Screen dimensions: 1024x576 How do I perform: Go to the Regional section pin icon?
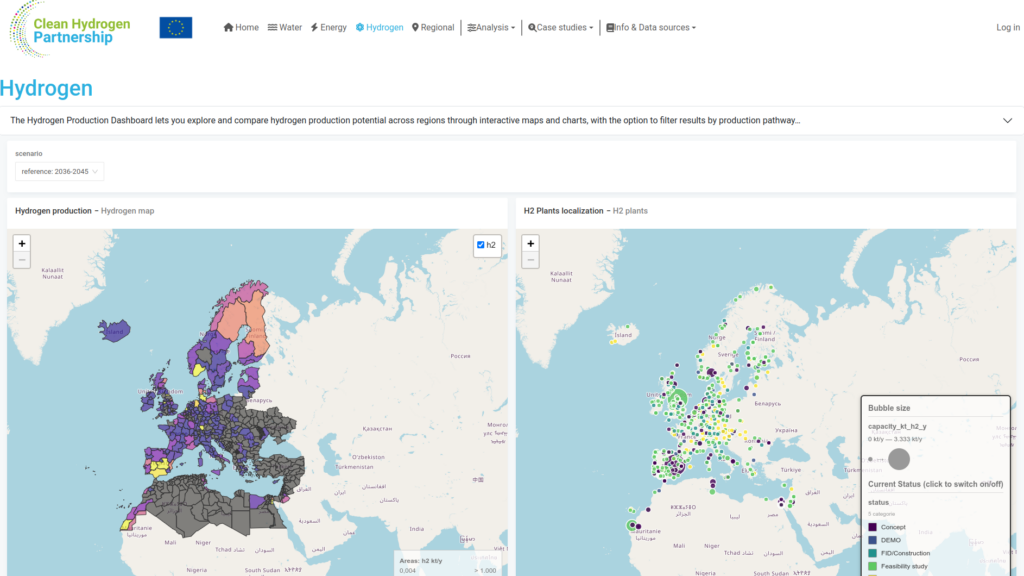coord(415,27)
